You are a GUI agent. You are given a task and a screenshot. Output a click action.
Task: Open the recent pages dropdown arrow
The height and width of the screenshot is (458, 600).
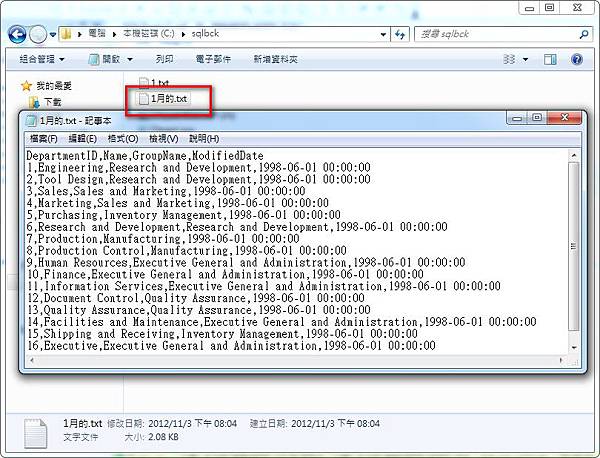tap(53, 35)
